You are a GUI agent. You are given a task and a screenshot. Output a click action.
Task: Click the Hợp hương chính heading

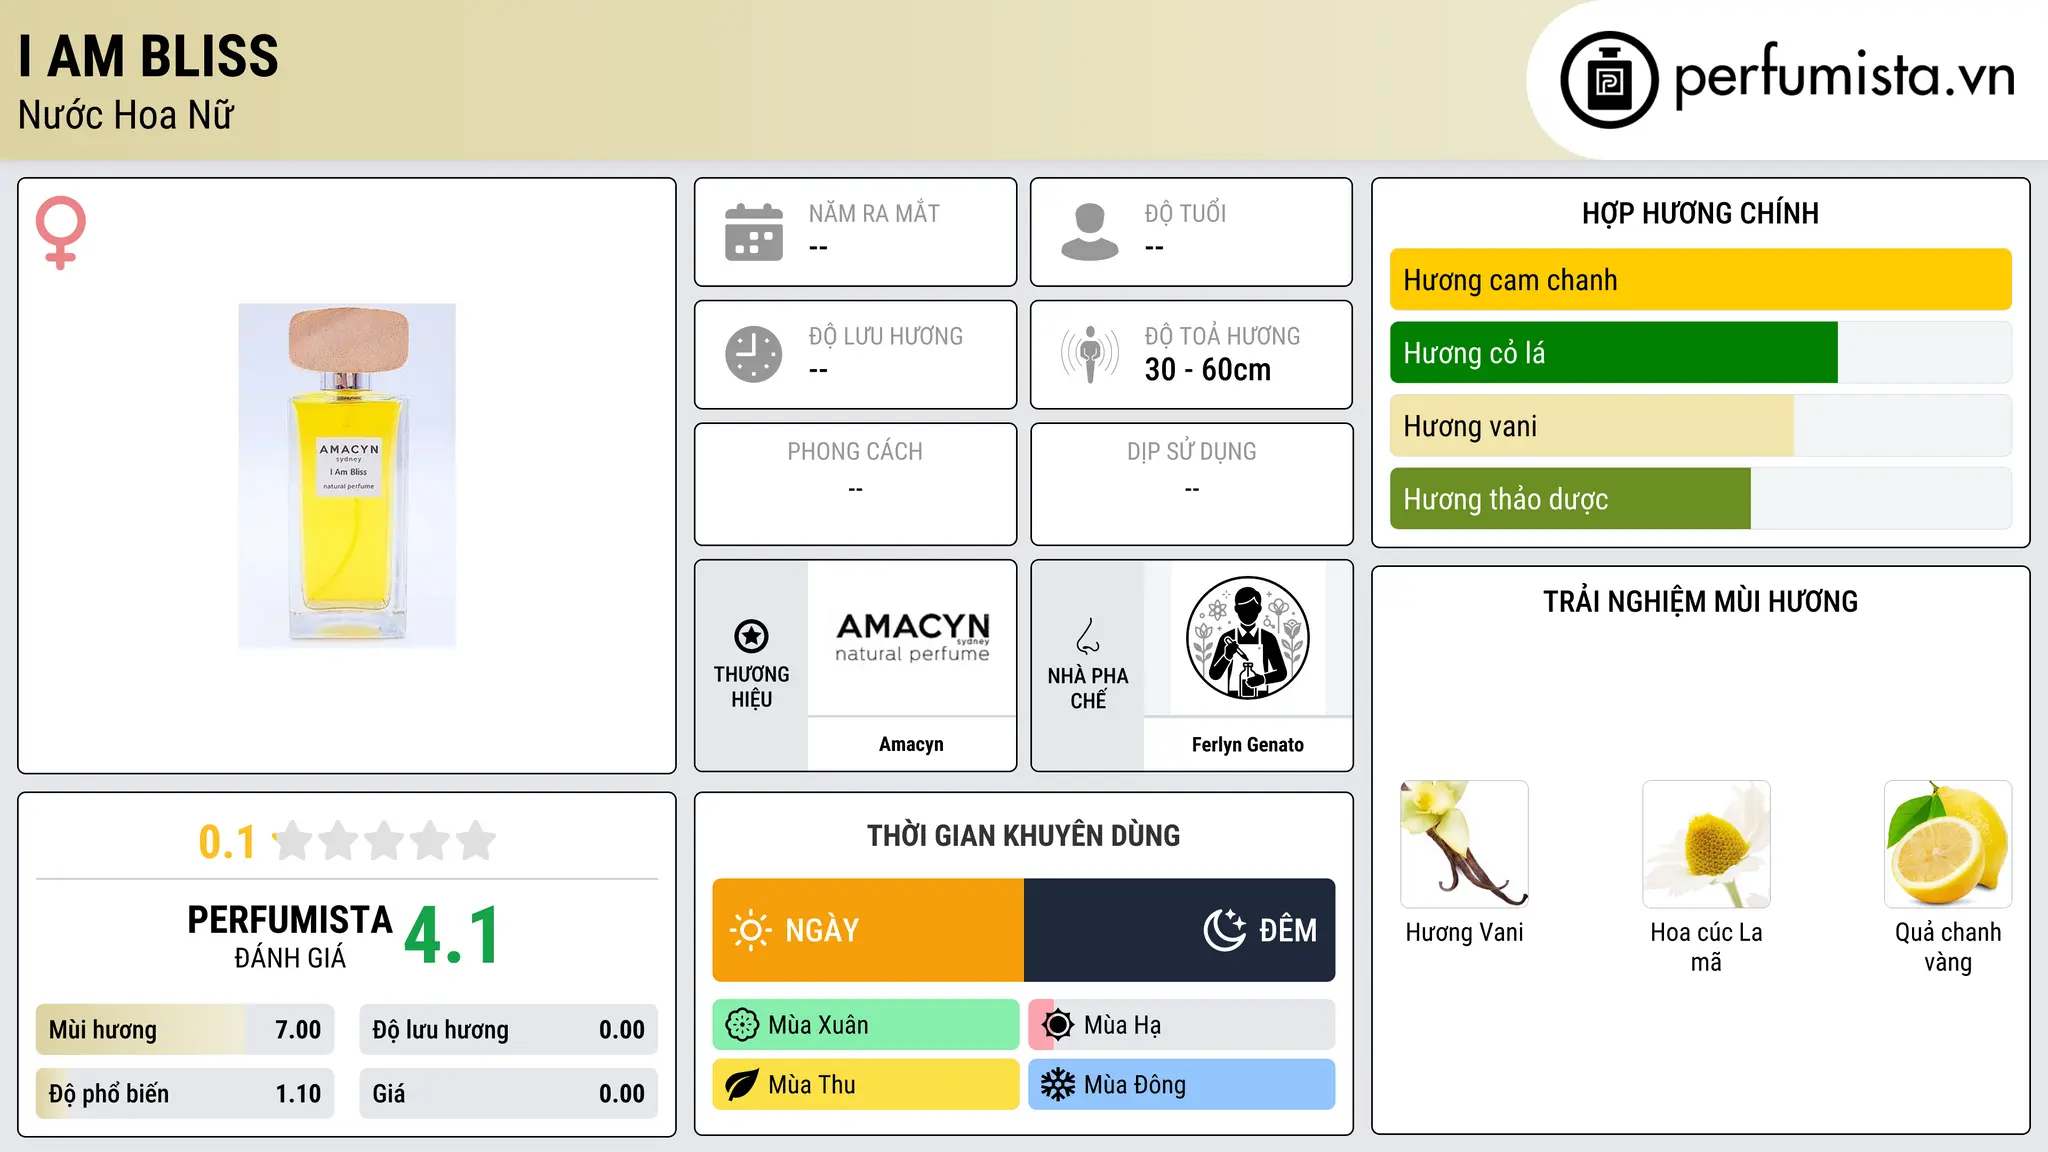coord(1700,213)
